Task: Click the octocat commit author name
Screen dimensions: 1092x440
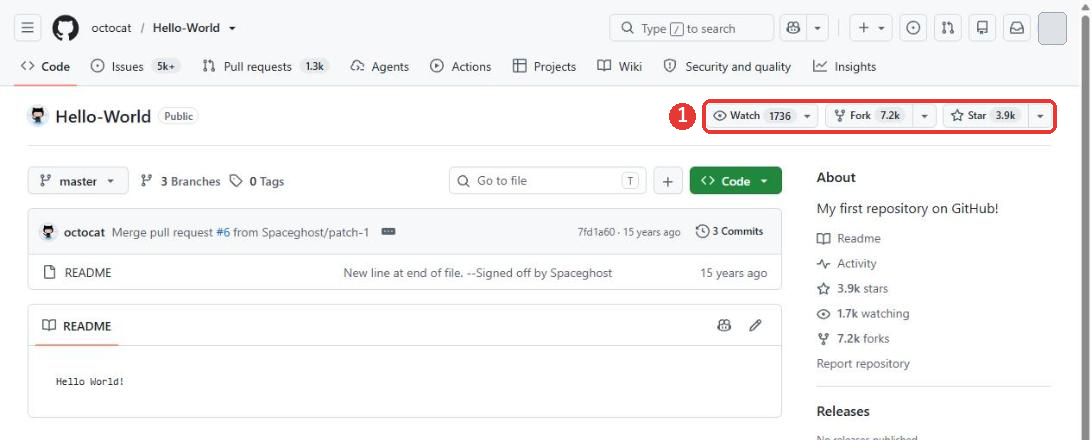Action: (86, 232)
